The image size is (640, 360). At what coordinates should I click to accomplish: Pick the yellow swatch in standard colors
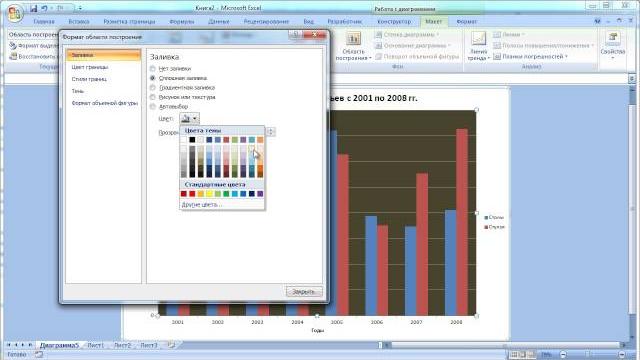209,194
